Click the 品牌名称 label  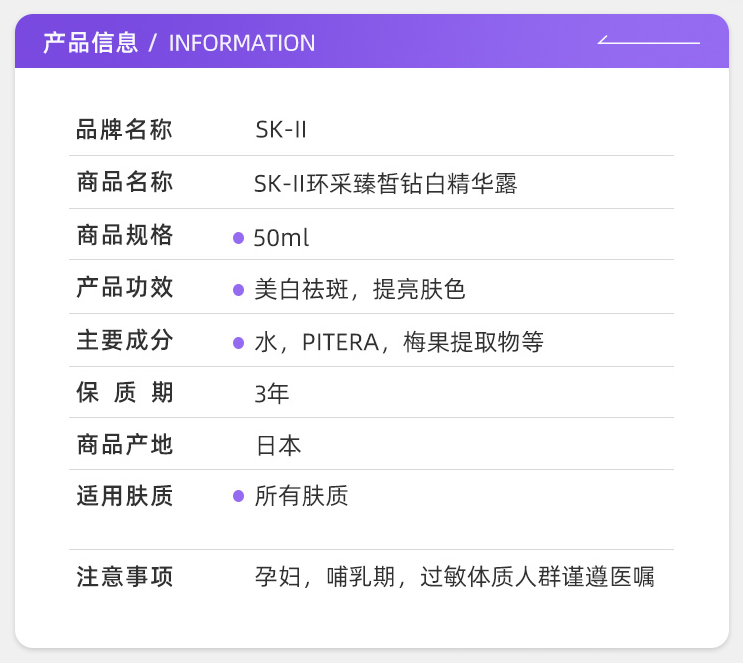pos(125,130)
